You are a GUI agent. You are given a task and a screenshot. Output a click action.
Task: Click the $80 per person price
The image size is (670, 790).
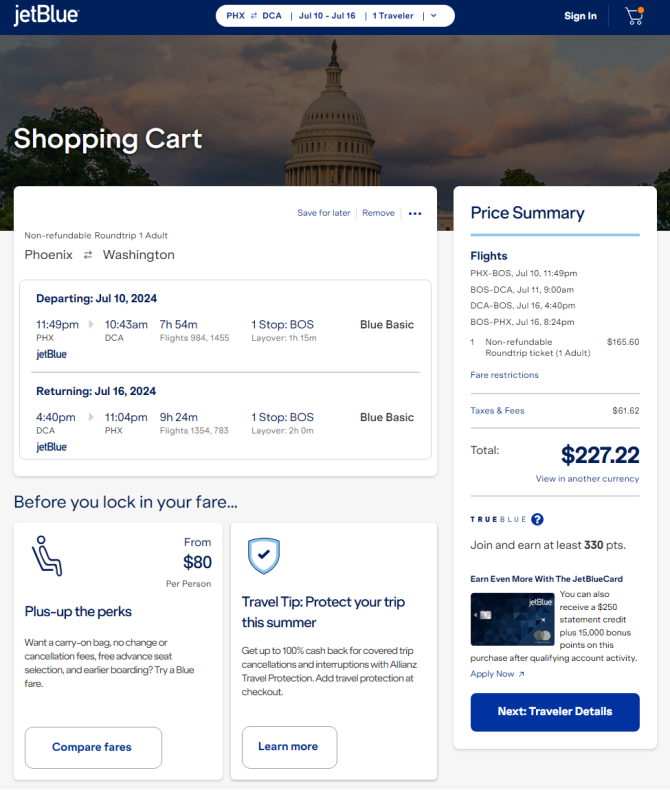pos(197,562)
